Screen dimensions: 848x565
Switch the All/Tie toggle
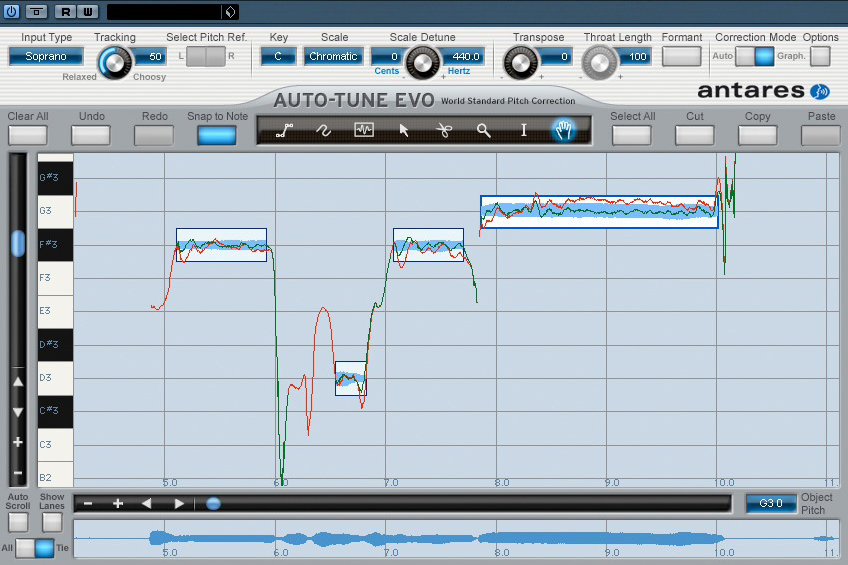click(35, 548)
